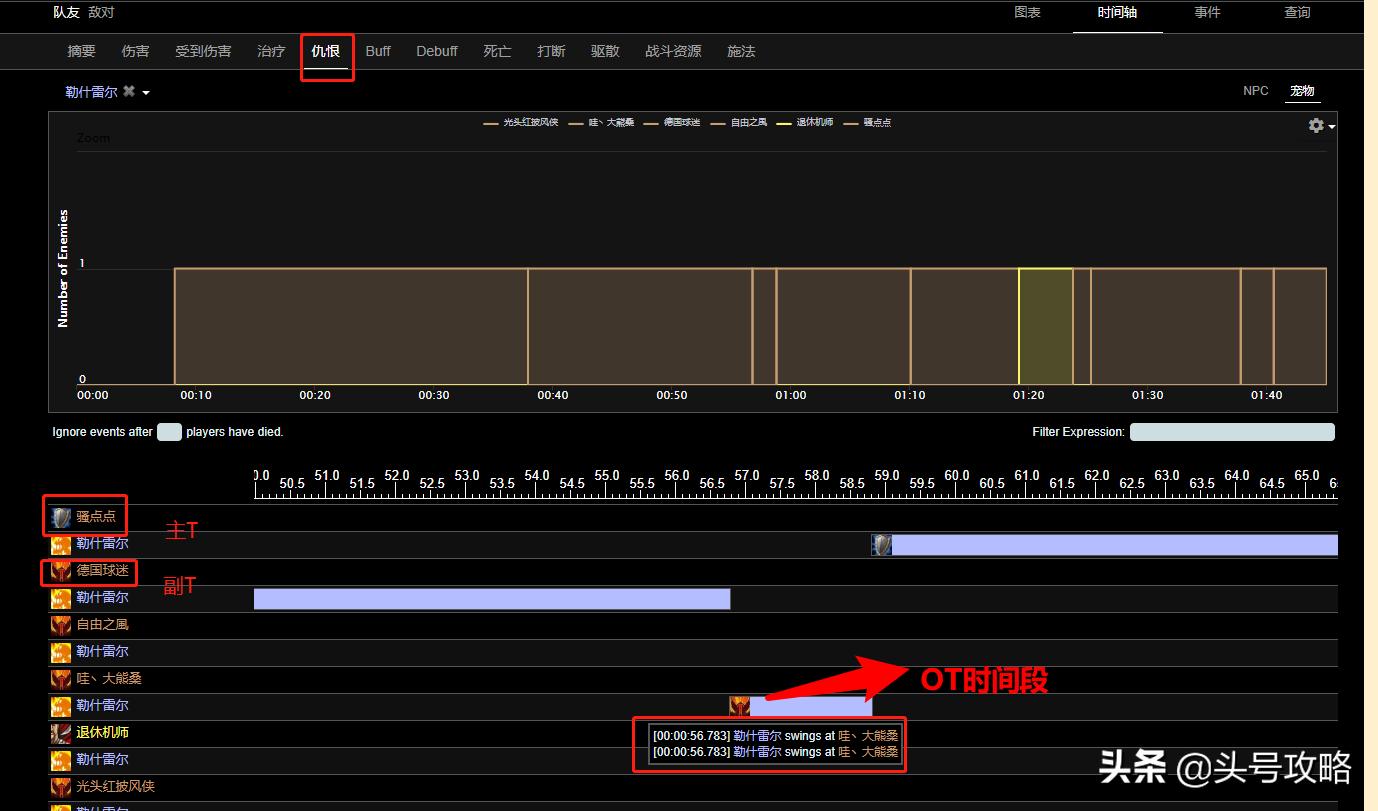The width and height of the screenshot is (1378, 811).
Task: Click the 退休机师 player name
Action: (x=102, y=733)
